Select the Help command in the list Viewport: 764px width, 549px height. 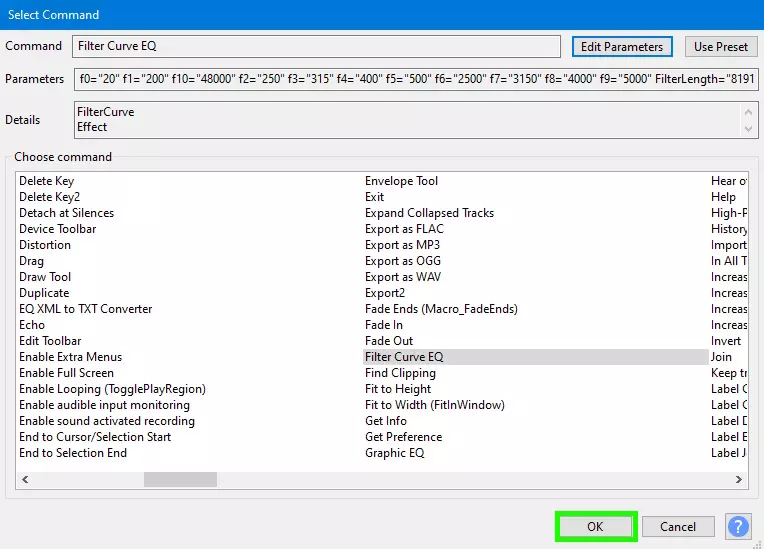pyautogui.click(x=723, y=197)
